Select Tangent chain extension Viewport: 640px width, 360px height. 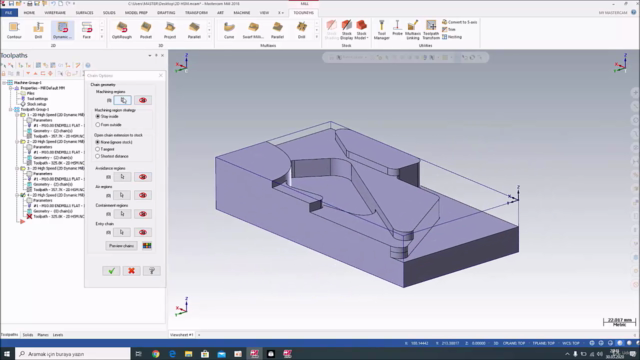pyautogui.click(x=98, y=149)
